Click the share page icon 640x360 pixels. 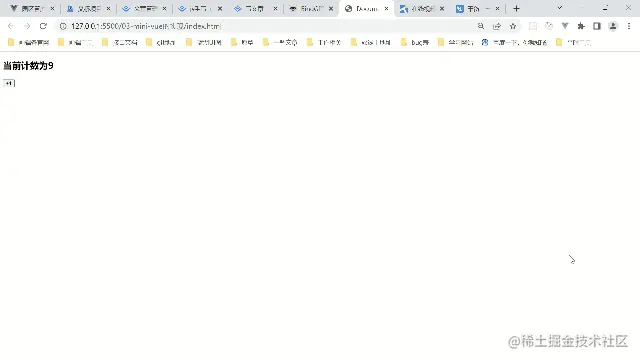(x=497, y=26)
